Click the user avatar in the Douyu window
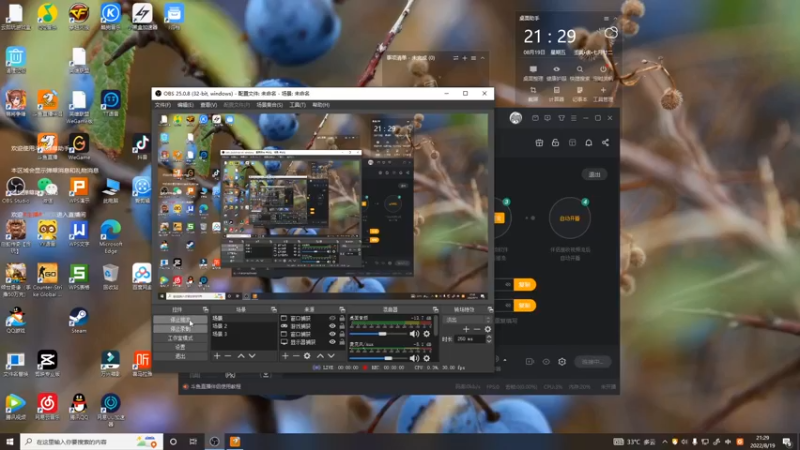This screenshot has height=450, width=800. point(516,118)
